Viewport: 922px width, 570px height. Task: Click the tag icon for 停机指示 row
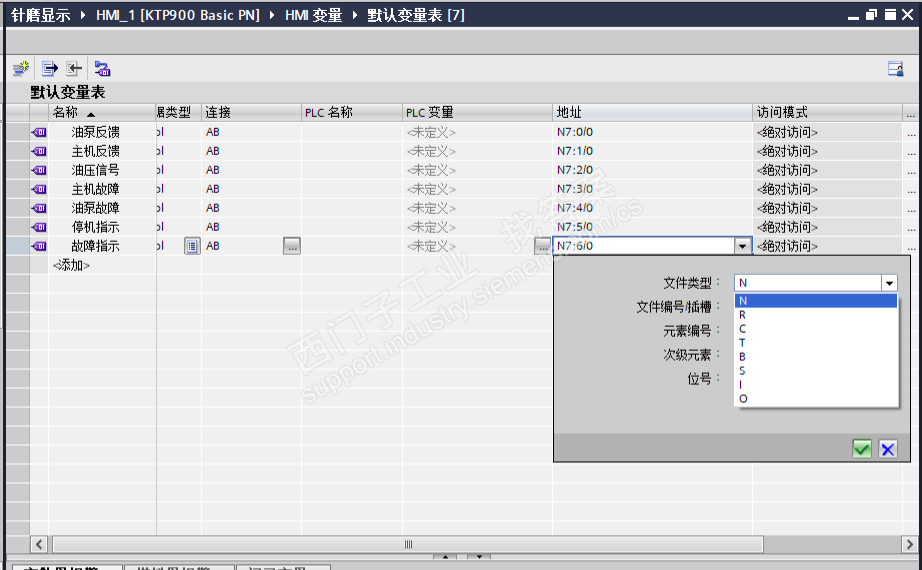39,226
